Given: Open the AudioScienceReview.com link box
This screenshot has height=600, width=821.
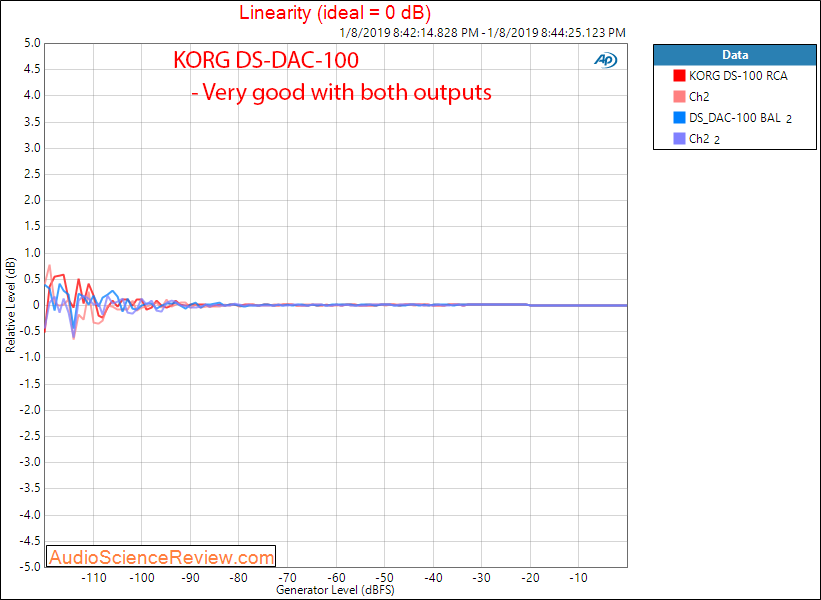Looking at the screenshot, I should [161, 557].
